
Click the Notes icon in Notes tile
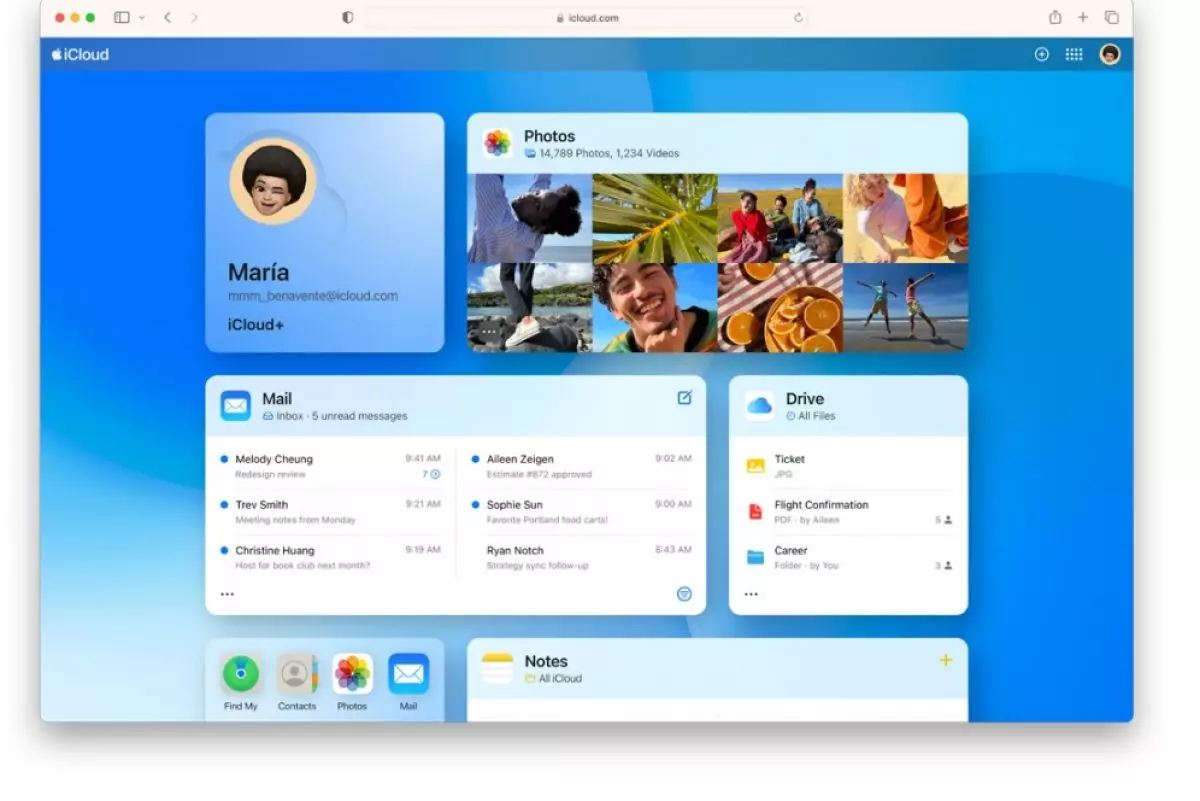tap(497, 668)
